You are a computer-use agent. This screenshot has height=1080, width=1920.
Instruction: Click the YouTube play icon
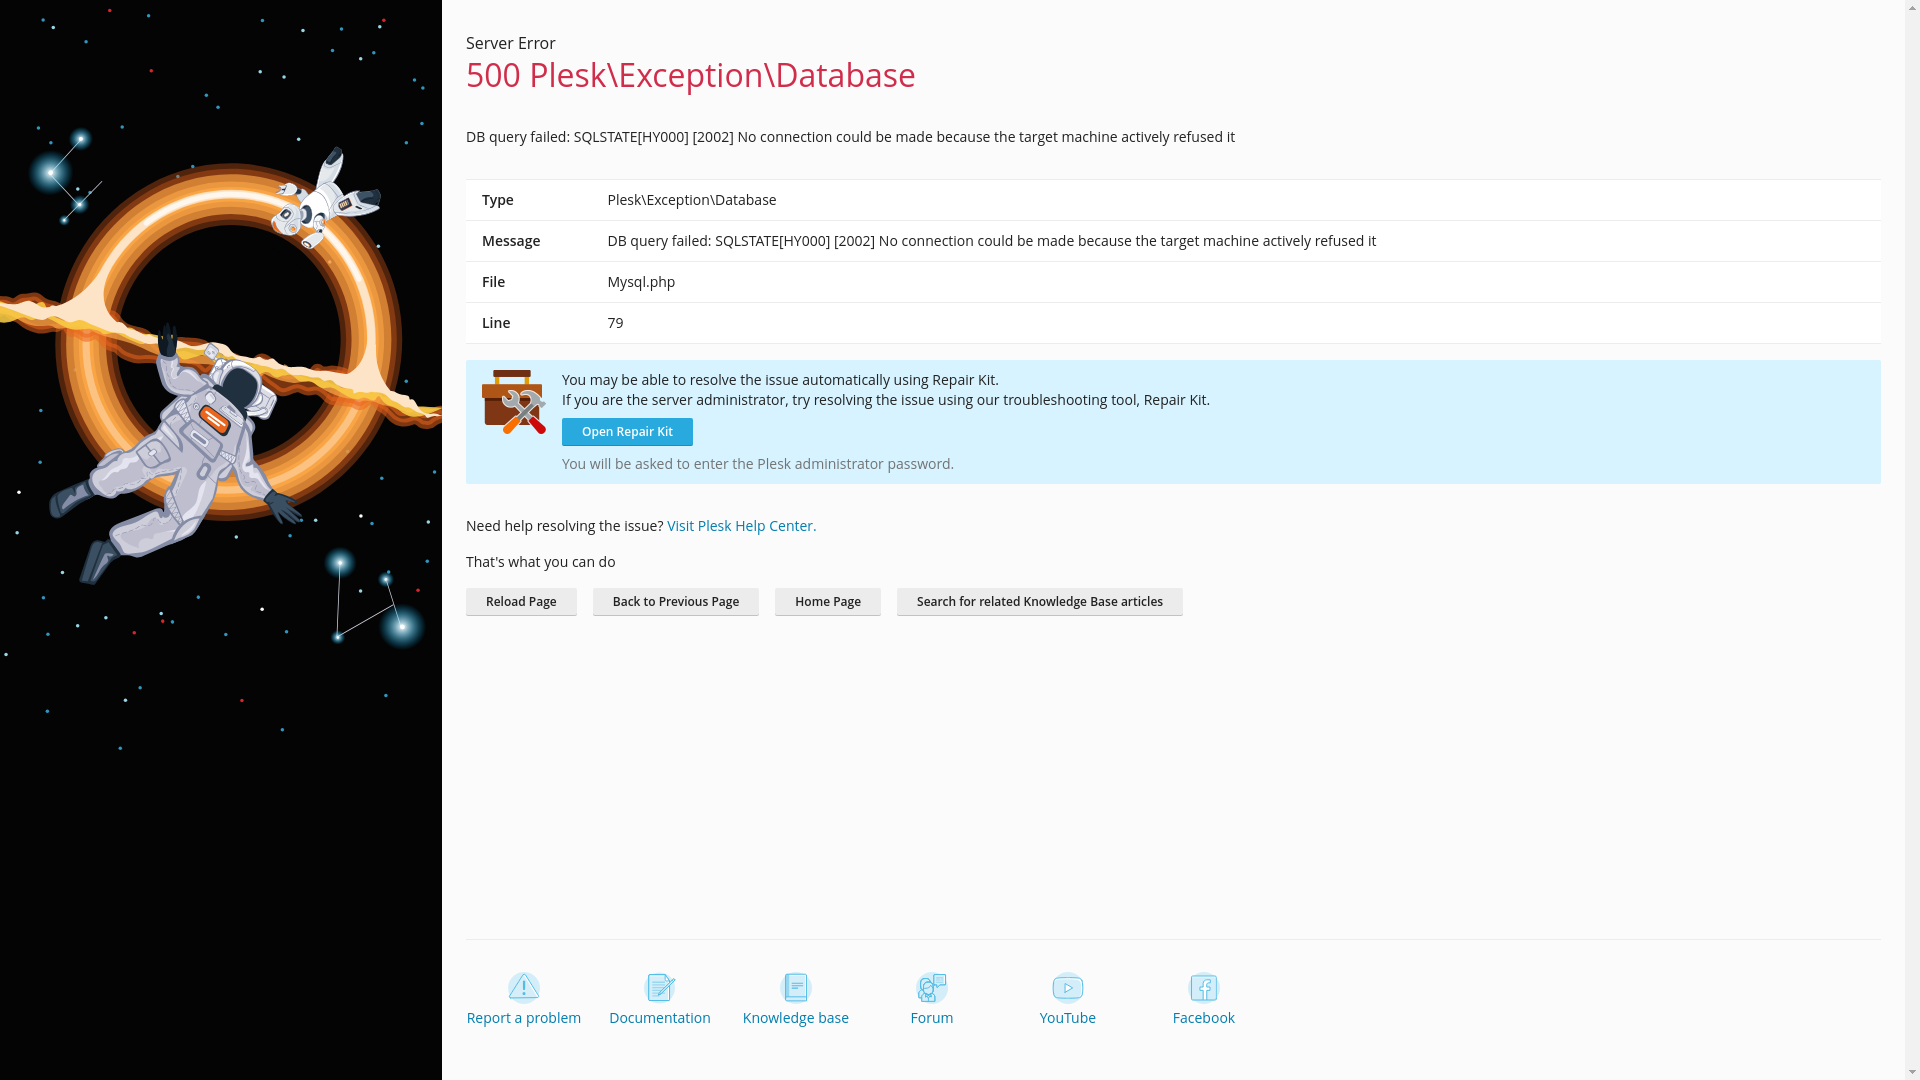click(x=1067, y=988)
